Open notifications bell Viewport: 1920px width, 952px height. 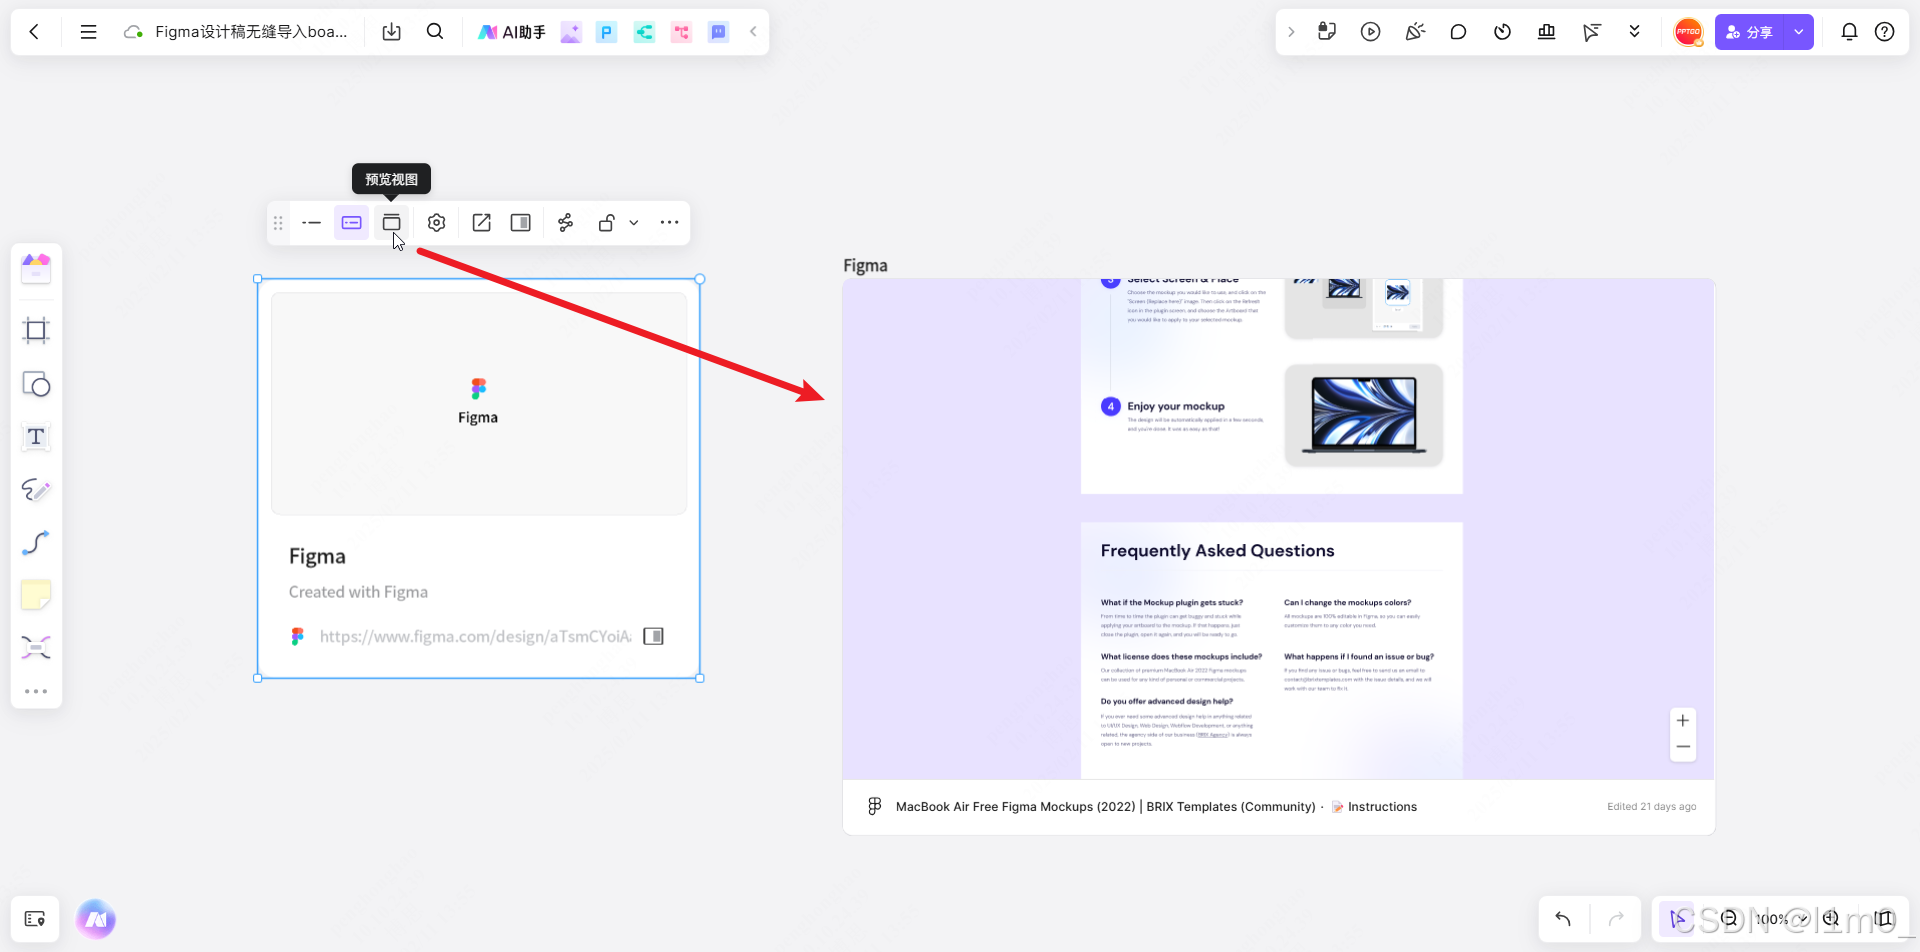pyautogui.click(x=1849, y=32)
